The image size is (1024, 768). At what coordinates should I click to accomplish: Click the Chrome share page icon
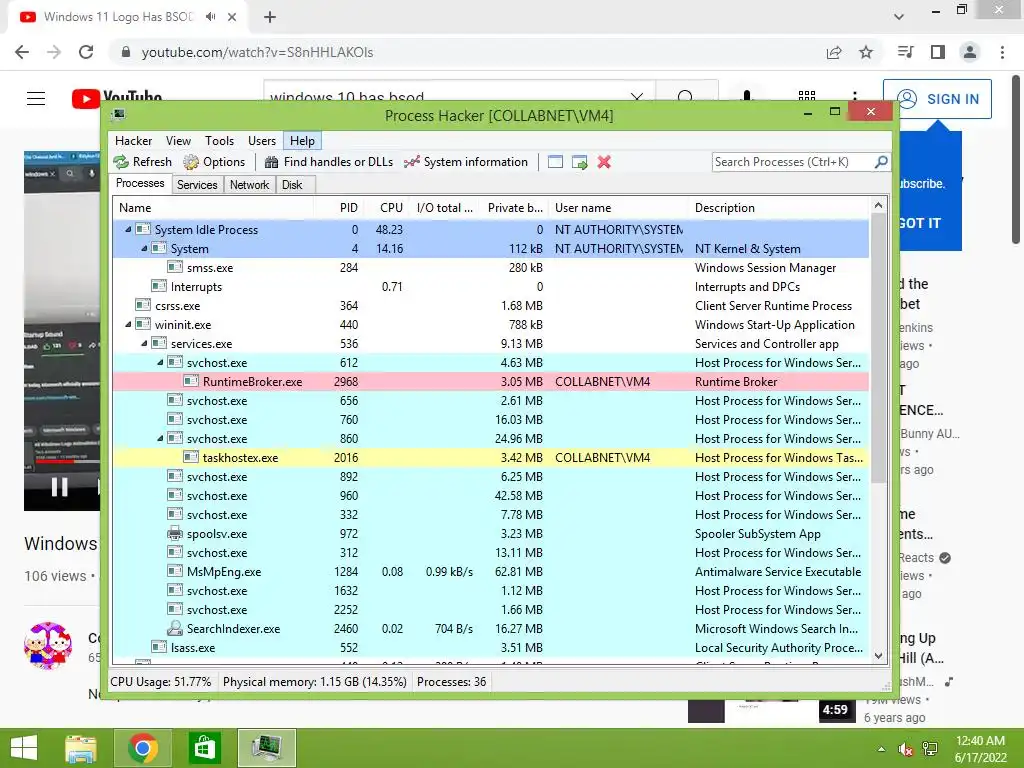coord(834,52)
